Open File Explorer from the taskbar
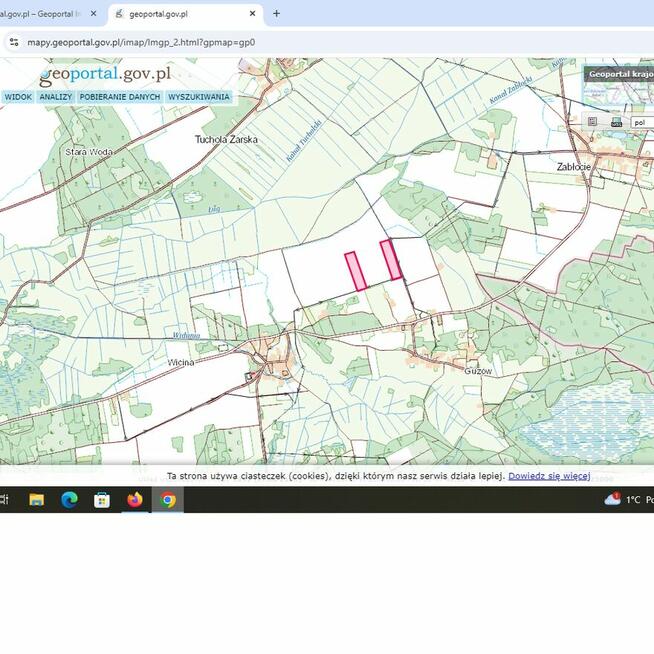 (37, 500)
